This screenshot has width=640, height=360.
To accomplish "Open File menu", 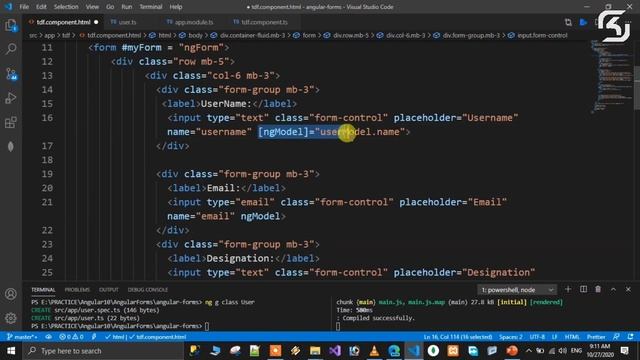I will click(24, 7).
